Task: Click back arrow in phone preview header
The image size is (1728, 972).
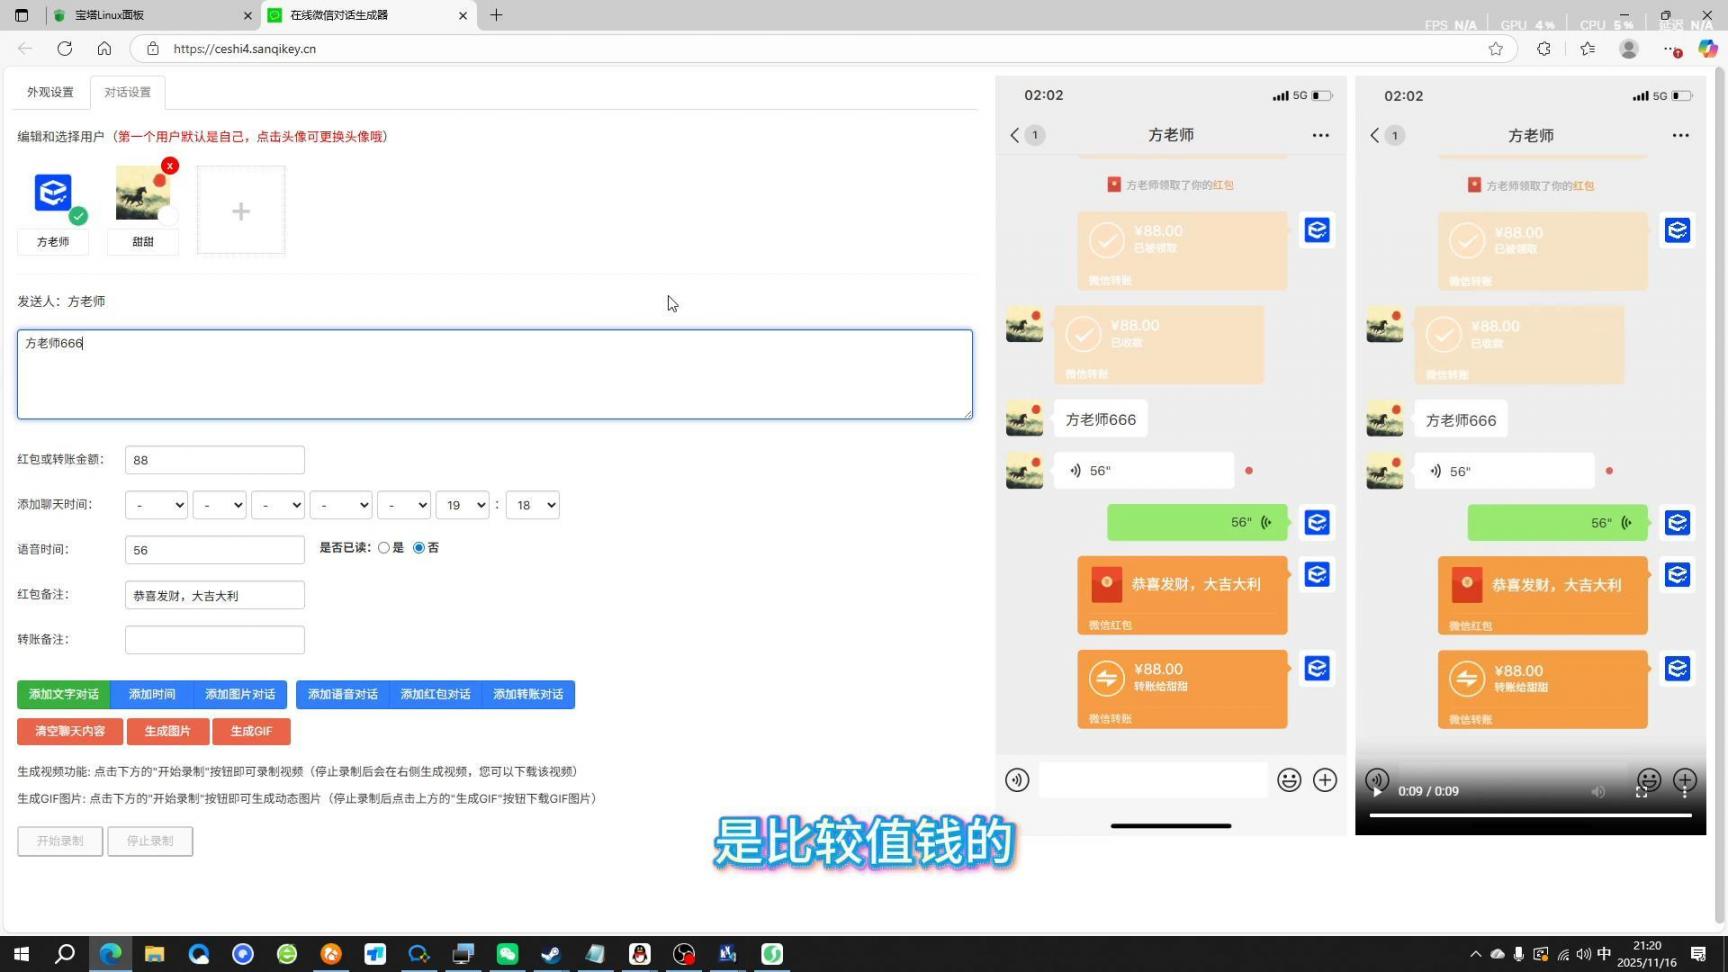Action: (x=1013, y=135)
